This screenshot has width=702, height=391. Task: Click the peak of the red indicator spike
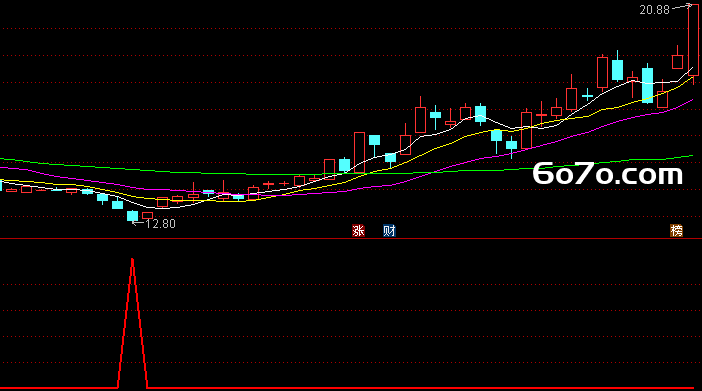click(133, 259)
